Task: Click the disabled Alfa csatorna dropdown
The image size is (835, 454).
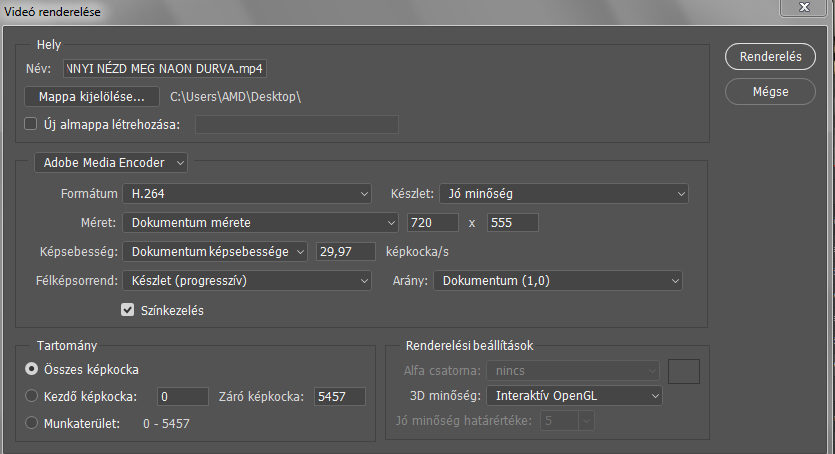Action: (573, 370)
